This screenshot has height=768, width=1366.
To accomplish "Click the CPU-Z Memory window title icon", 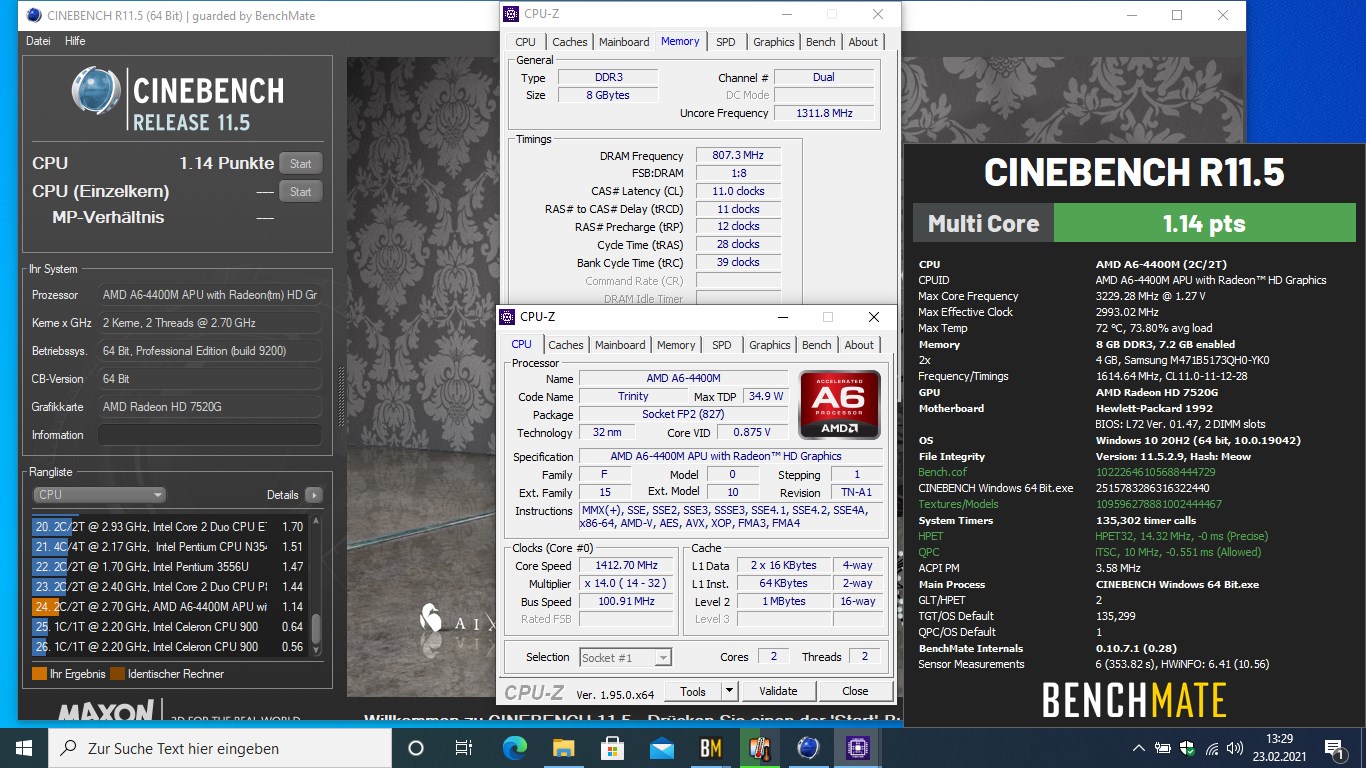I will [x=511, y=14].
